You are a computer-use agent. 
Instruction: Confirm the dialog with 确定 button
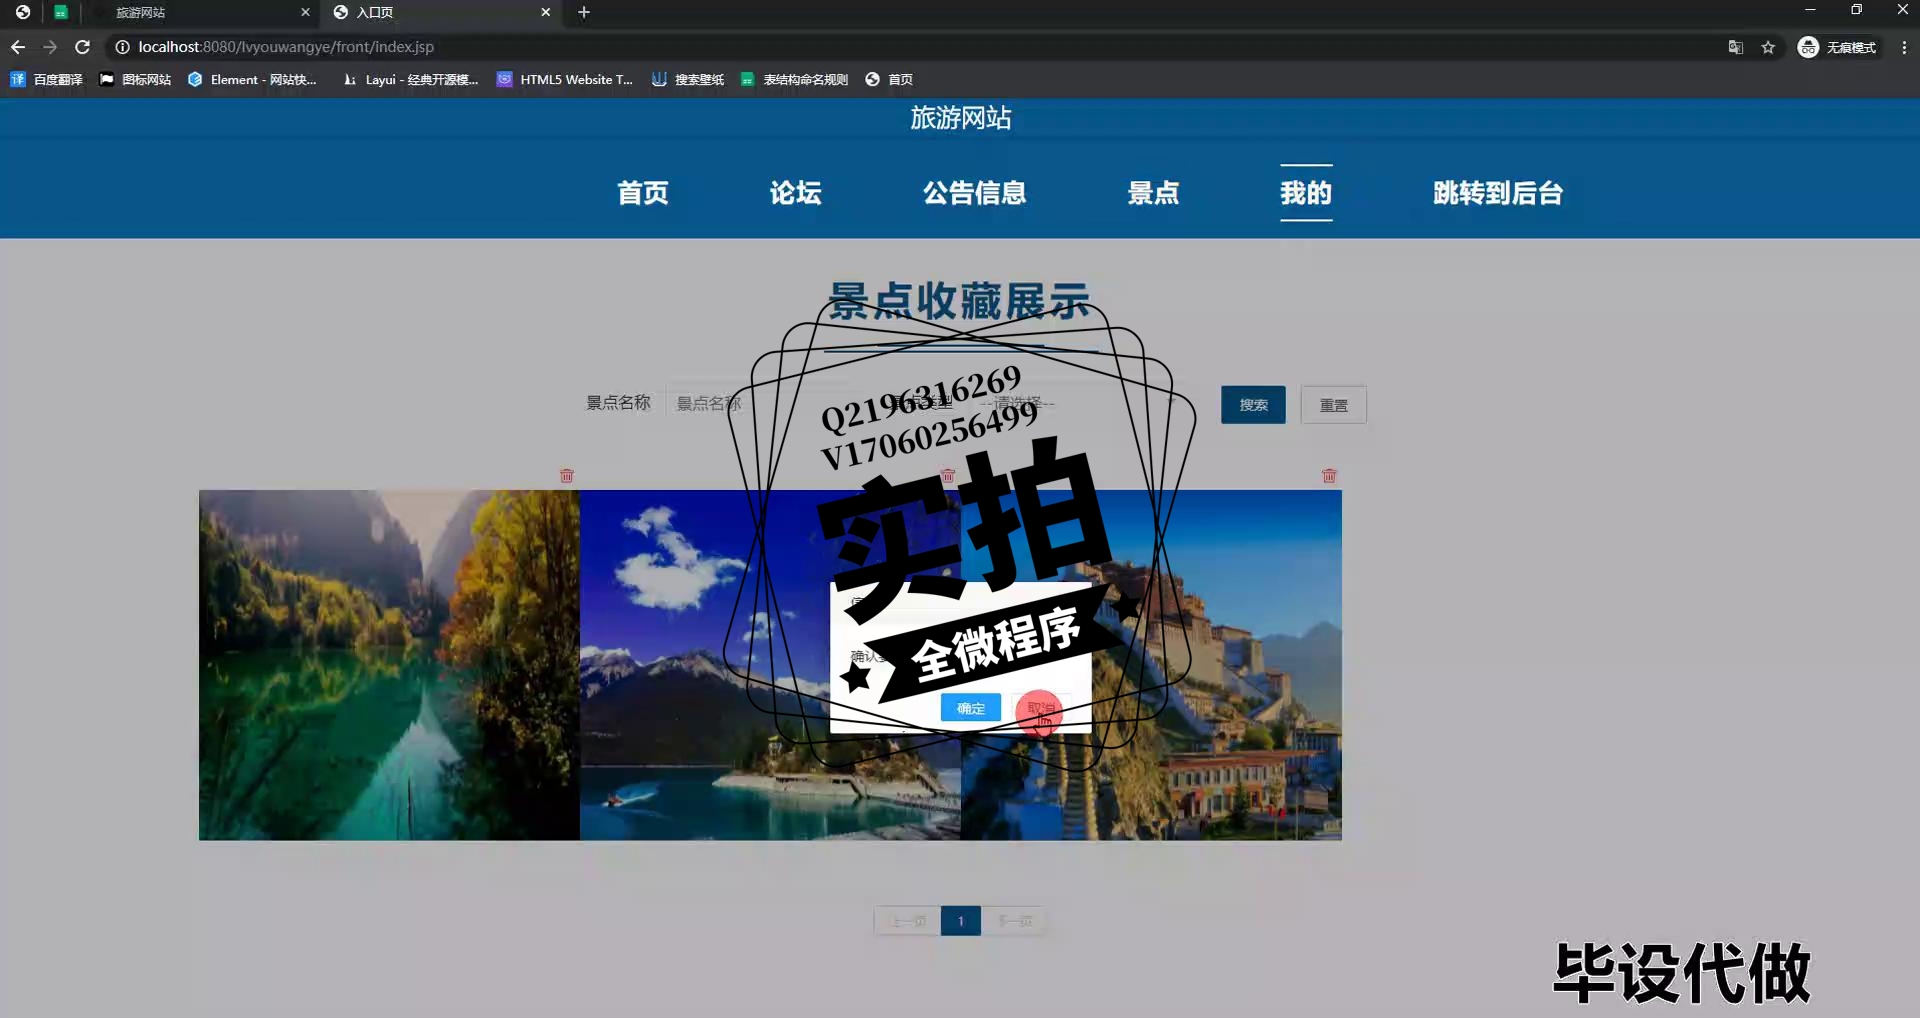coord(970,708)
